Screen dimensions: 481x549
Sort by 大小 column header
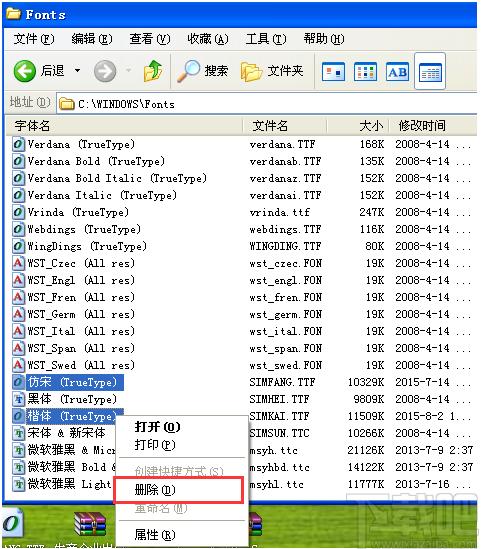point(358,126)
